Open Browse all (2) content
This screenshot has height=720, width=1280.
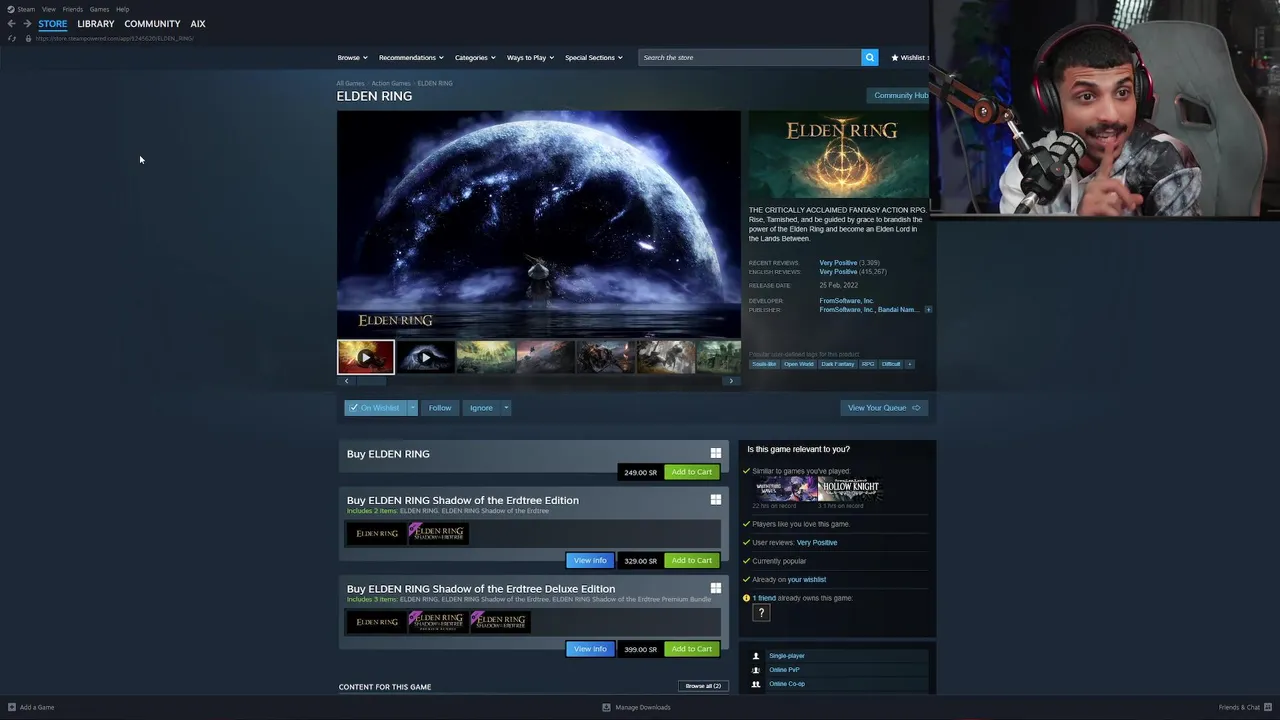703,686
